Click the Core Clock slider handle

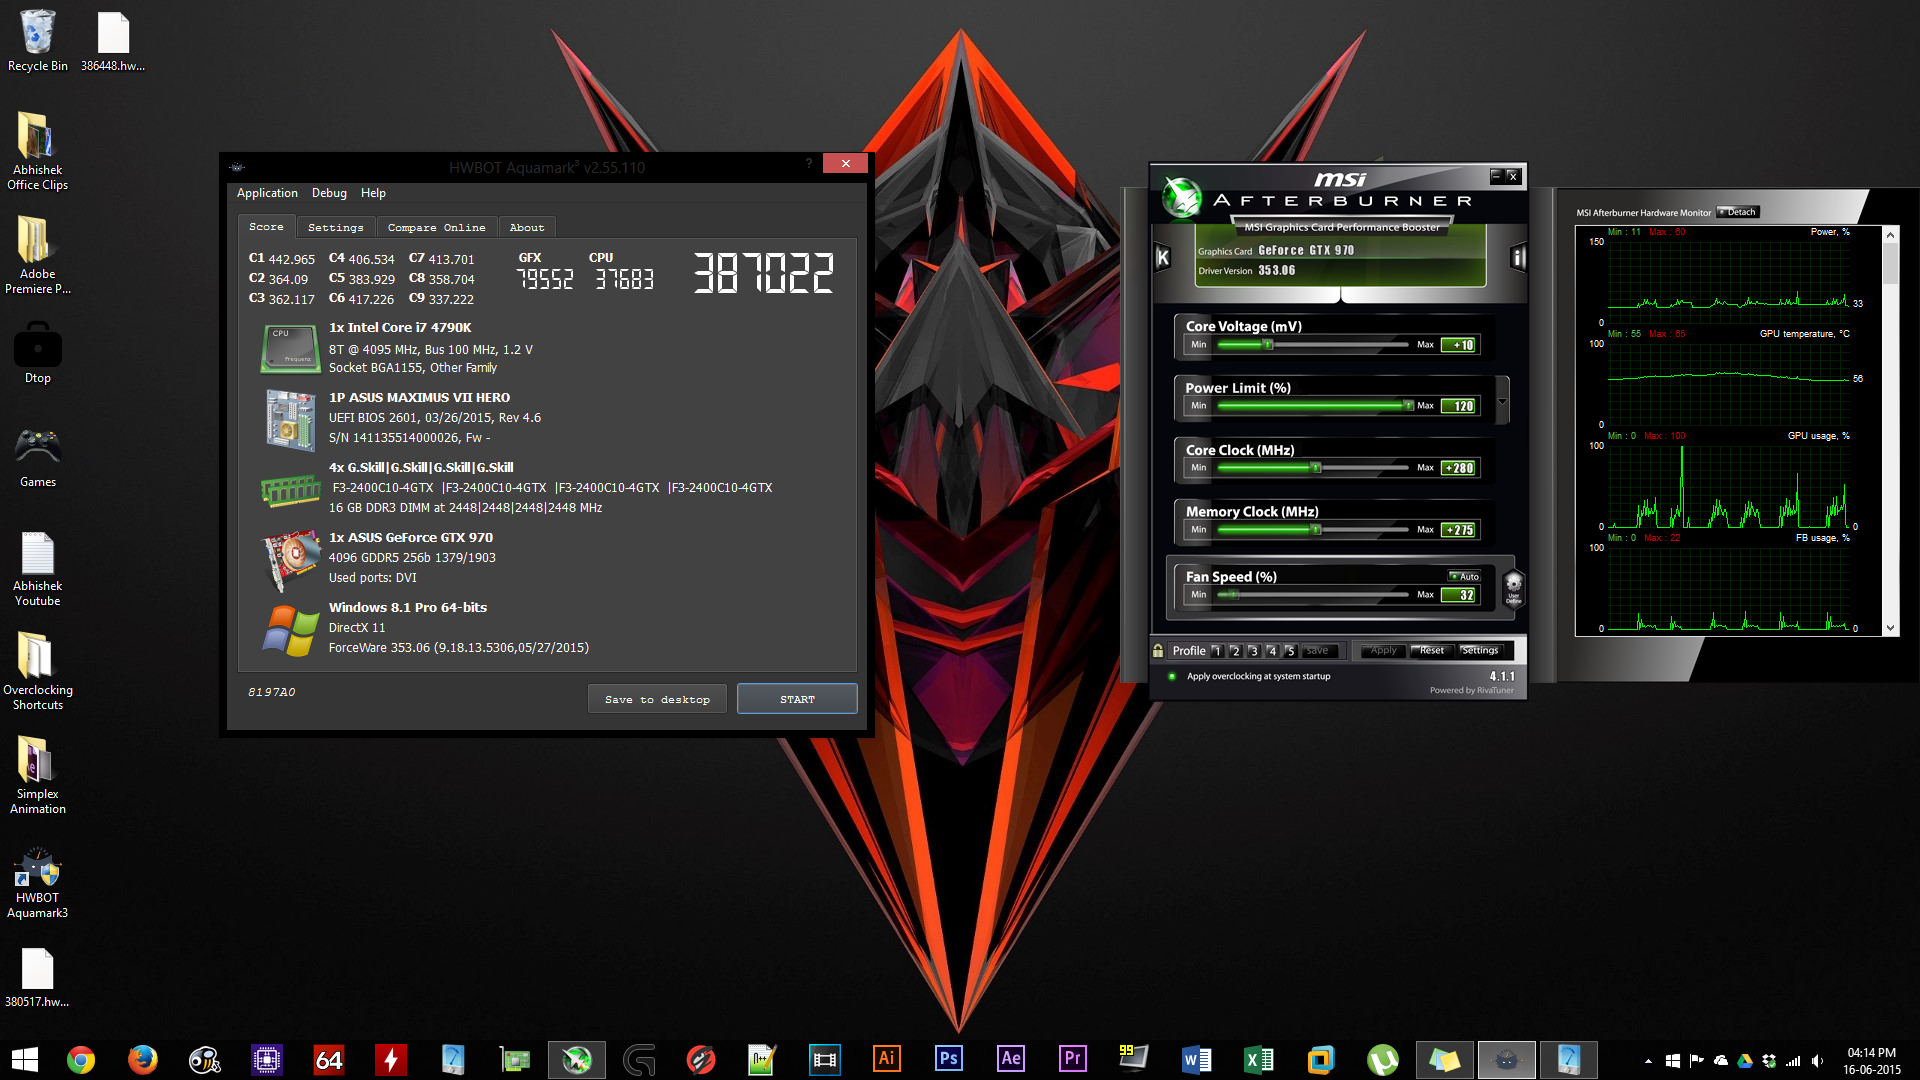pyautogui.click(x=1316, y=468)
